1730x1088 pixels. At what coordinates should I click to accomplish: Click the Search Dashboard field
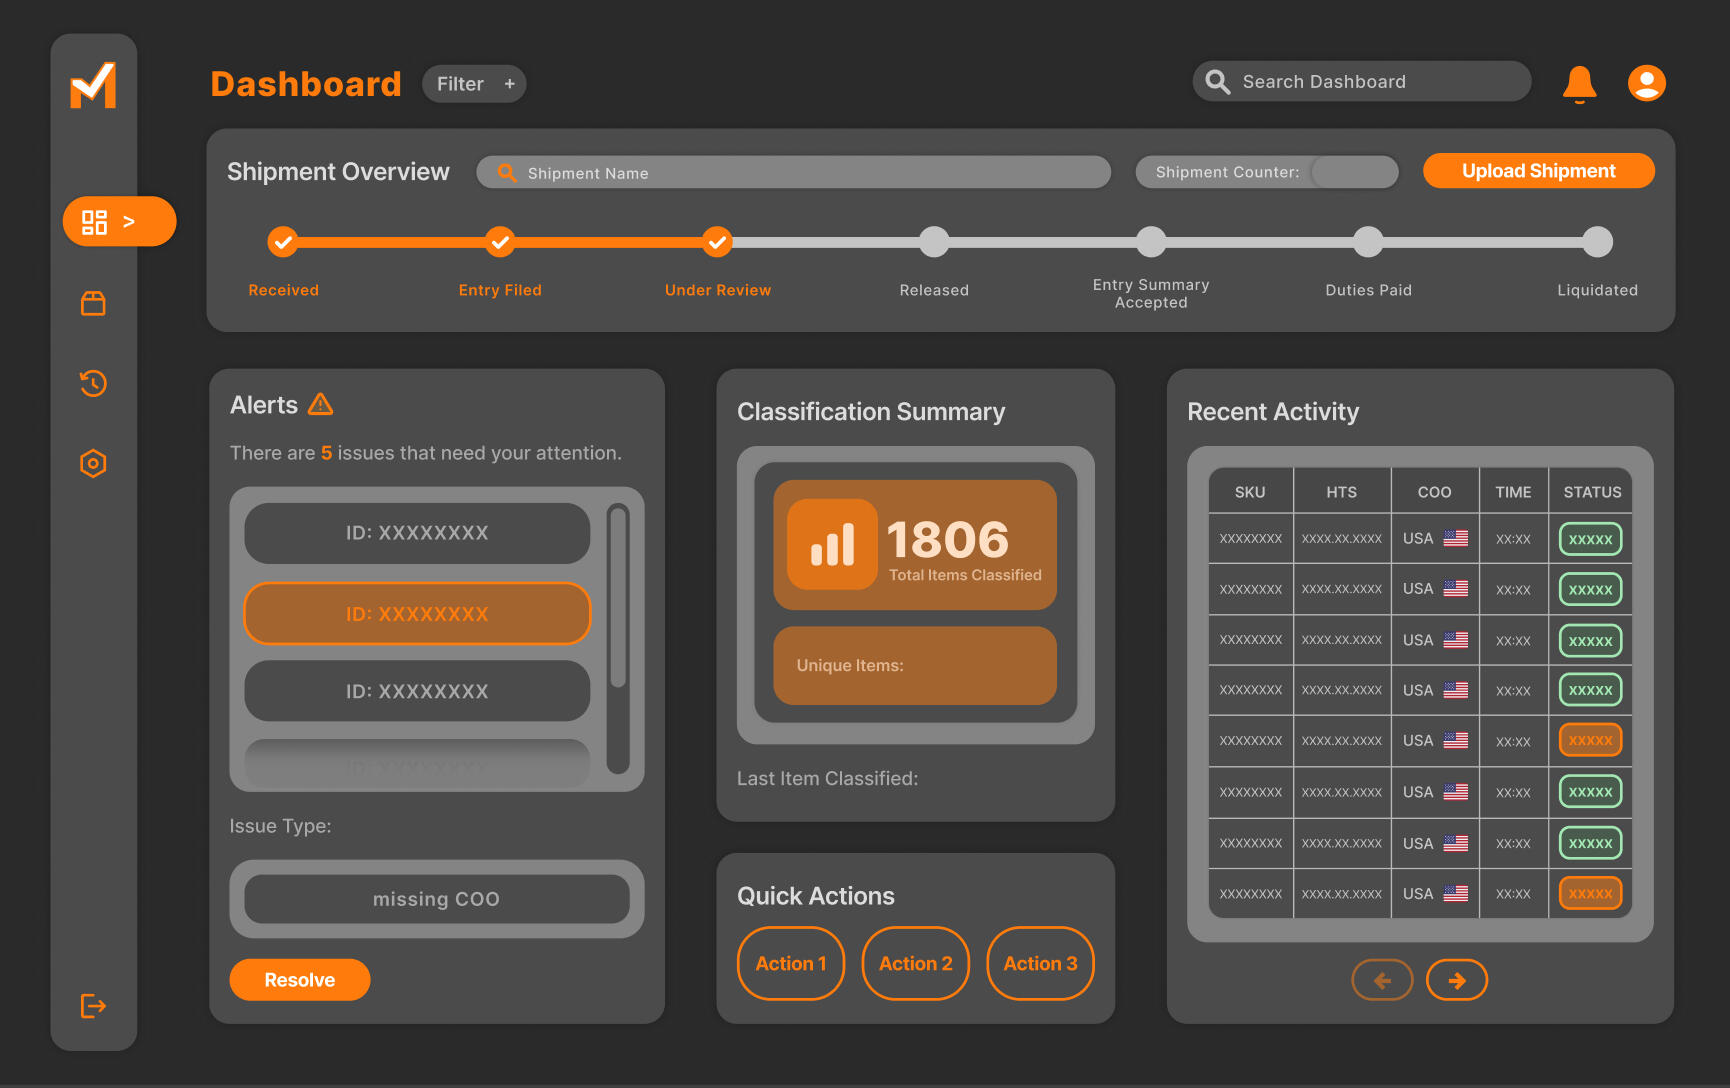click(x=1362, y=82)
